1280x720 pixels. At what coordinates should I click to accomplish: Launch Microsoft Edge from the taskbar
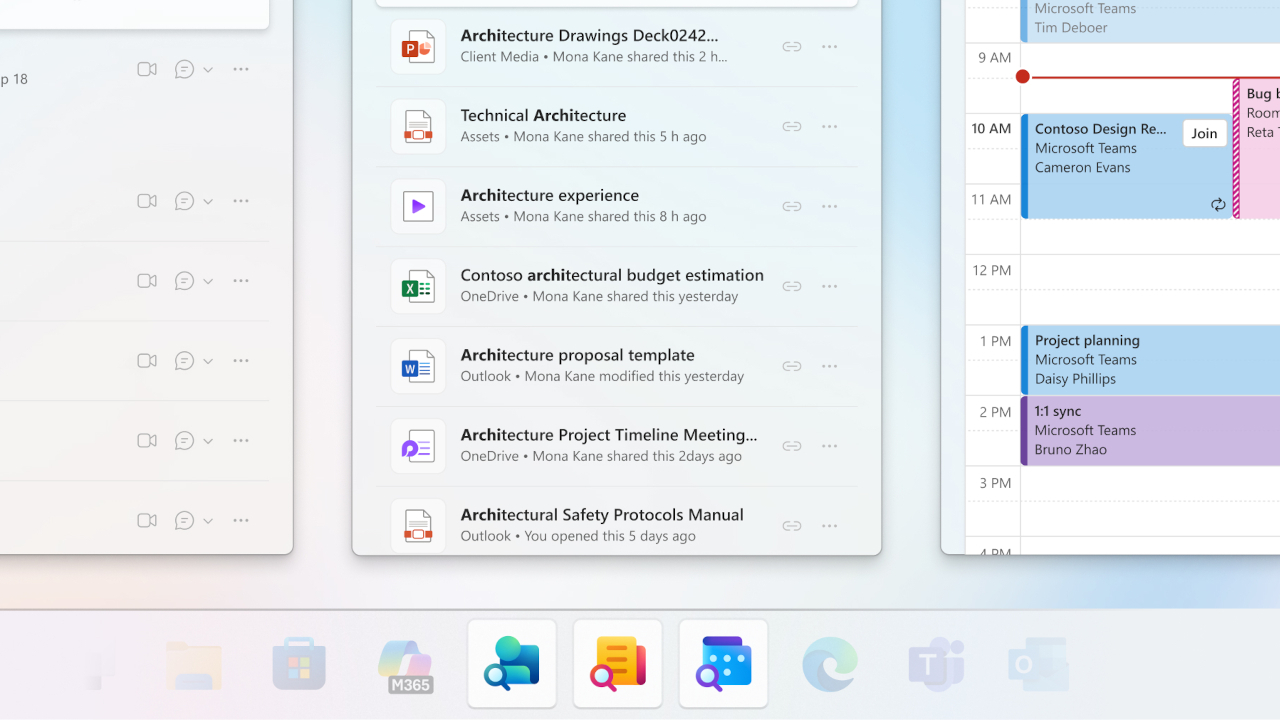point(830,664)
